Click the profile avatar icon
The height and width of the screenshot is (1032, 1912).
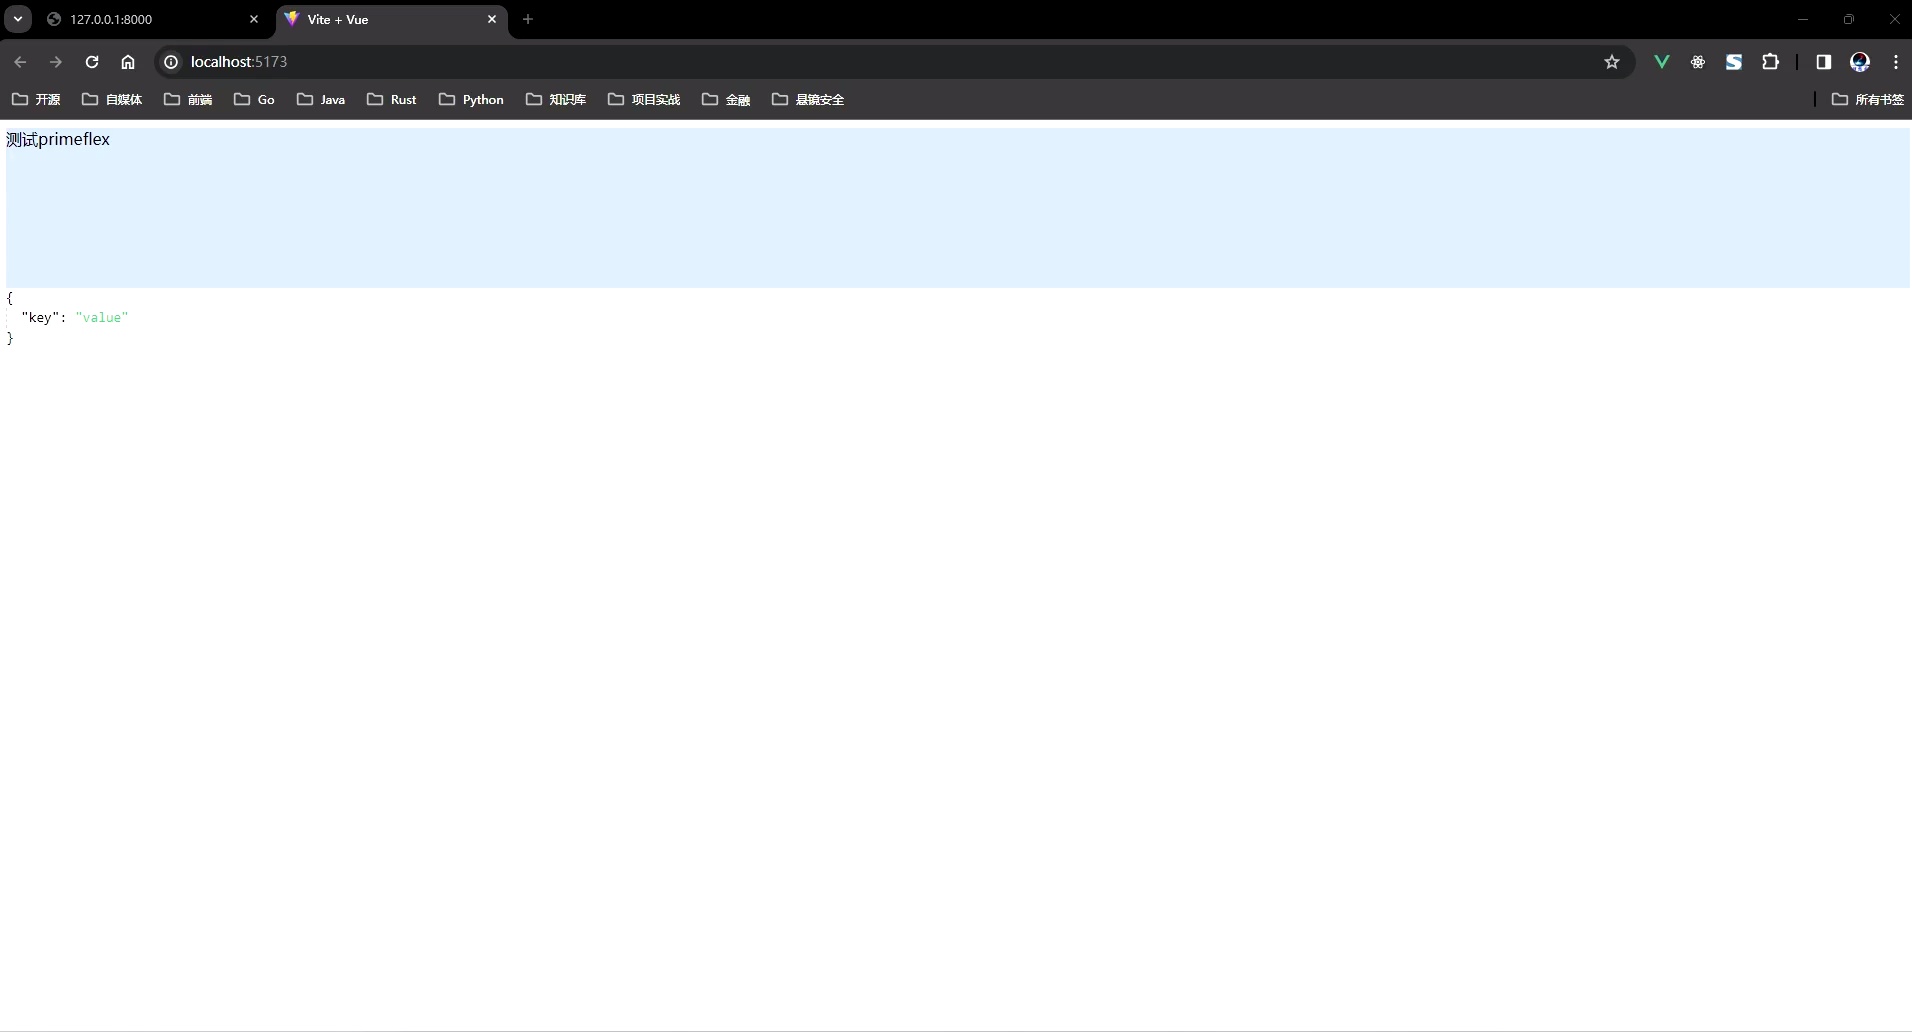point(1861,62)
